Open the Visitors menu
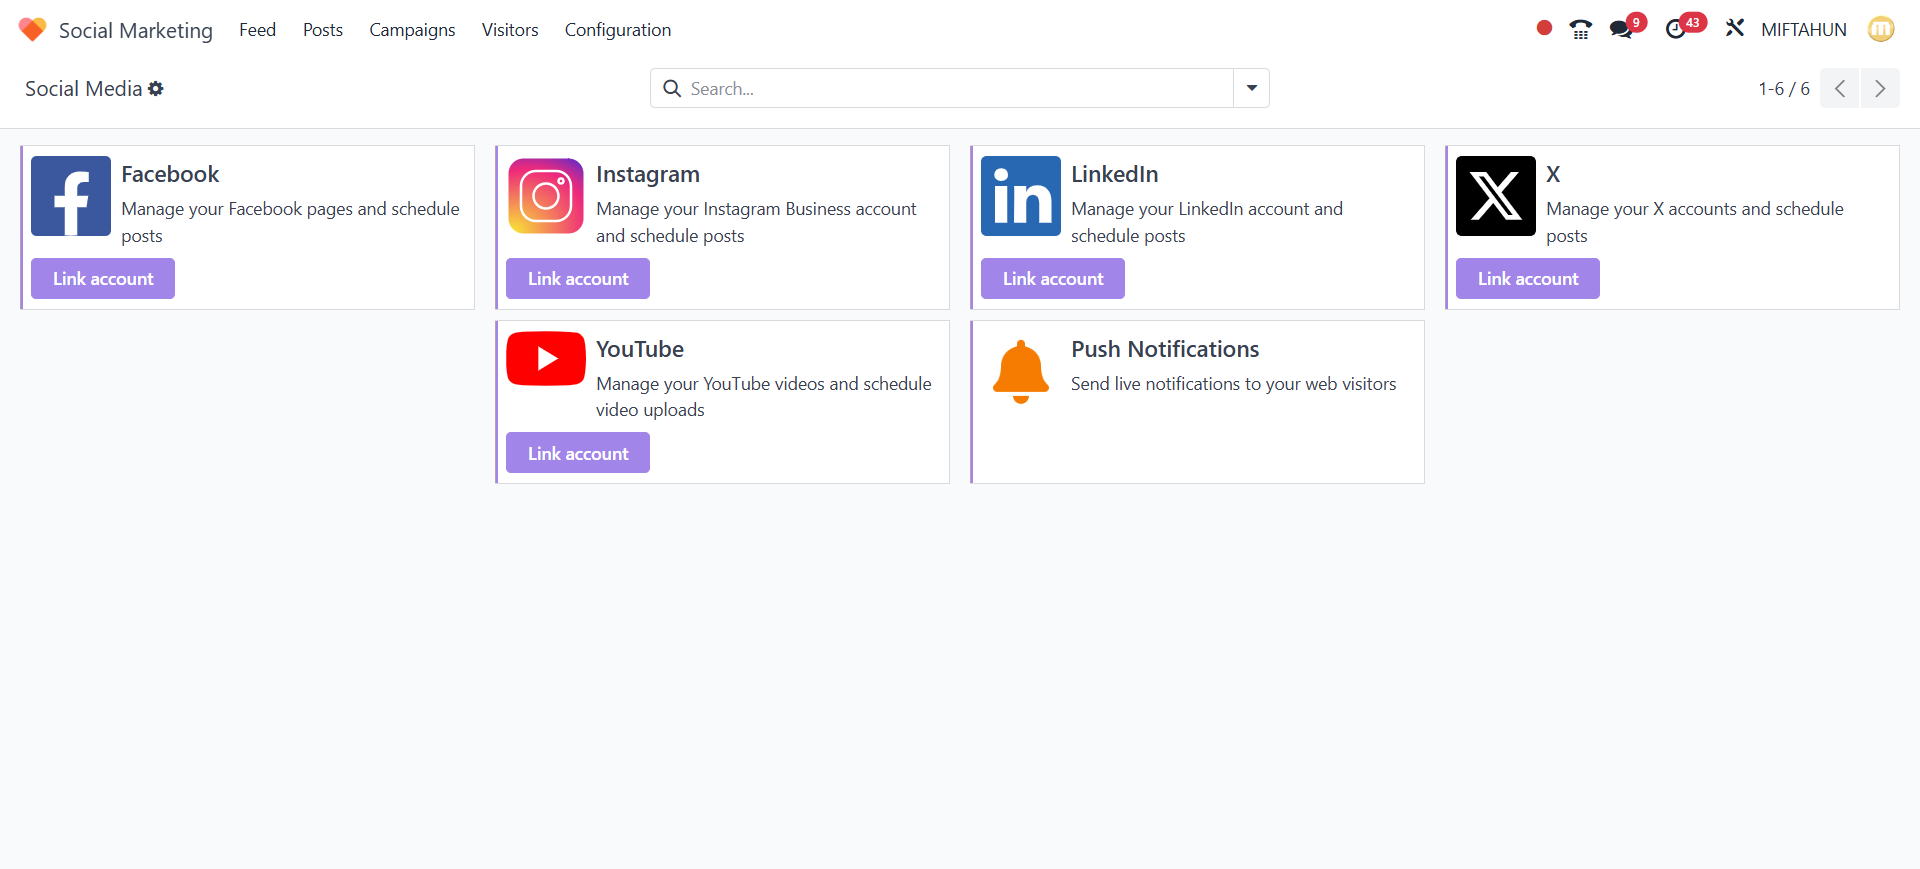Image resolution: width=1920 pixels, height=869 pixels. pyautogui.click(x=510, y=30)
